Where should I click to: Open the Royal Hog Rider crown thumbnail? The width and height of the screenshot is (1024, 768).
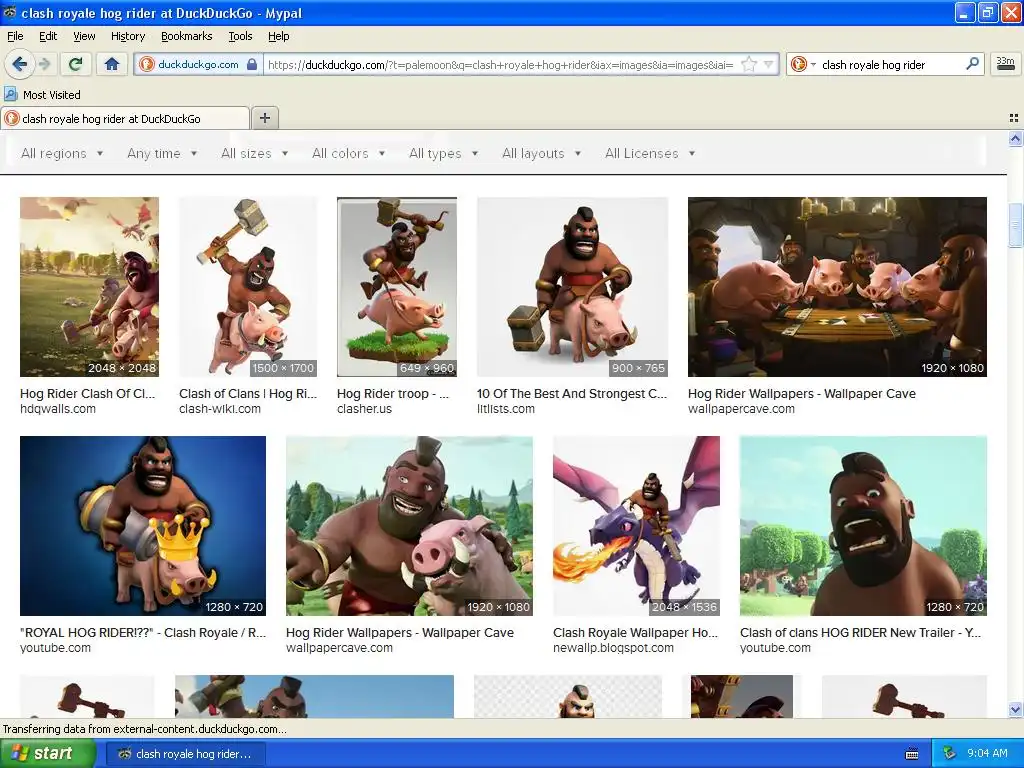coord(143,526)
